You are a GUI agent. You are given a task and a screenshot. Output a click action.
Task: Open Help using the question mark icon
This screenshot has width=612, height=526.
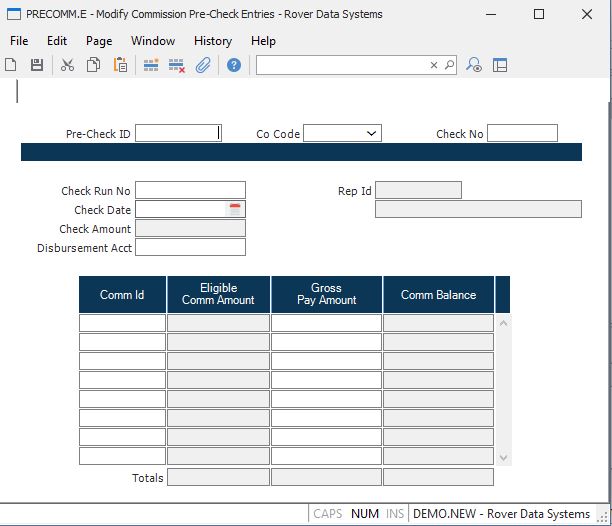[234, 65]
